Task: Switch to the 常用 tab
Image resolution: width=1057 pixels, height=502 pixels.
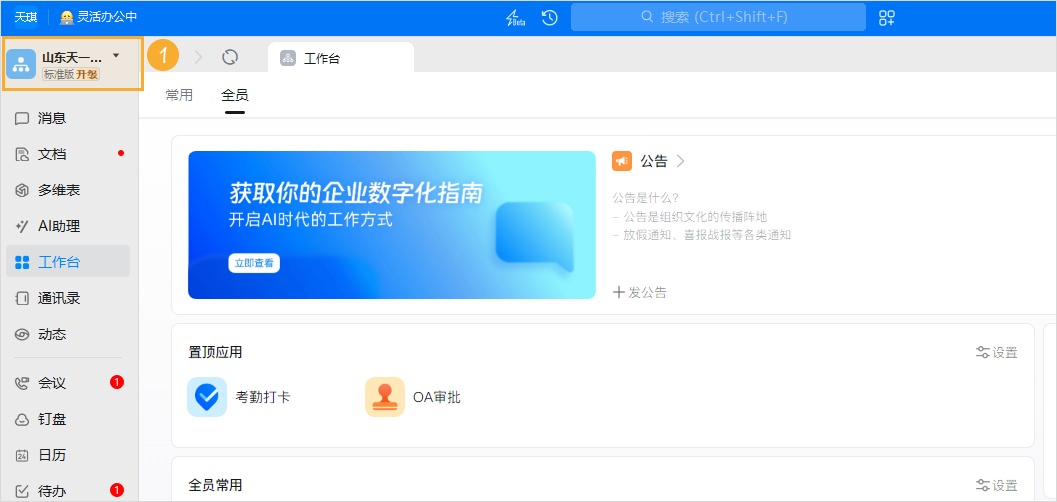Action: tap(179, 95)
